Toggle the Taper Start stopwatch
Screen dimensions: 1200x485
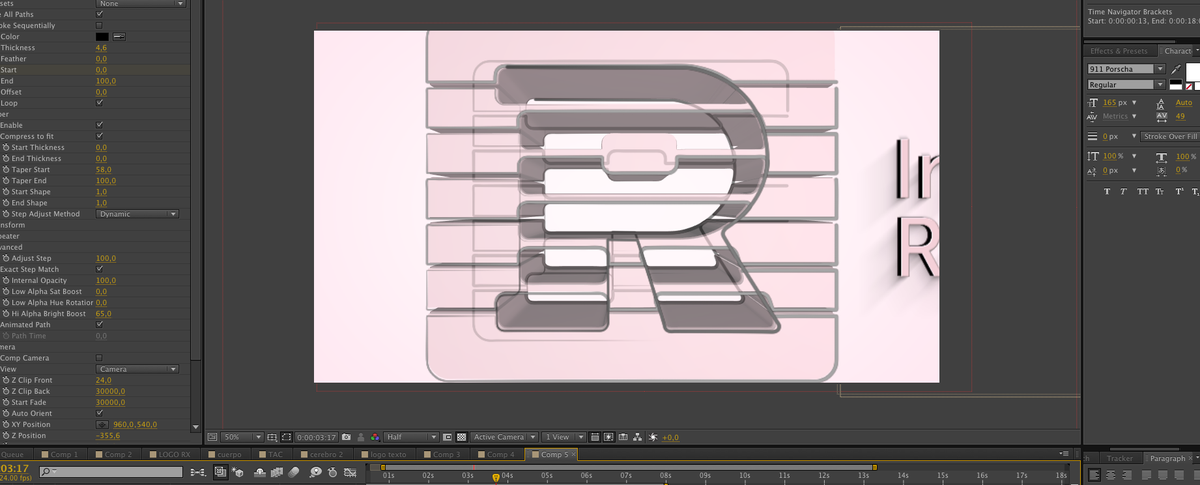coord(6,170)
